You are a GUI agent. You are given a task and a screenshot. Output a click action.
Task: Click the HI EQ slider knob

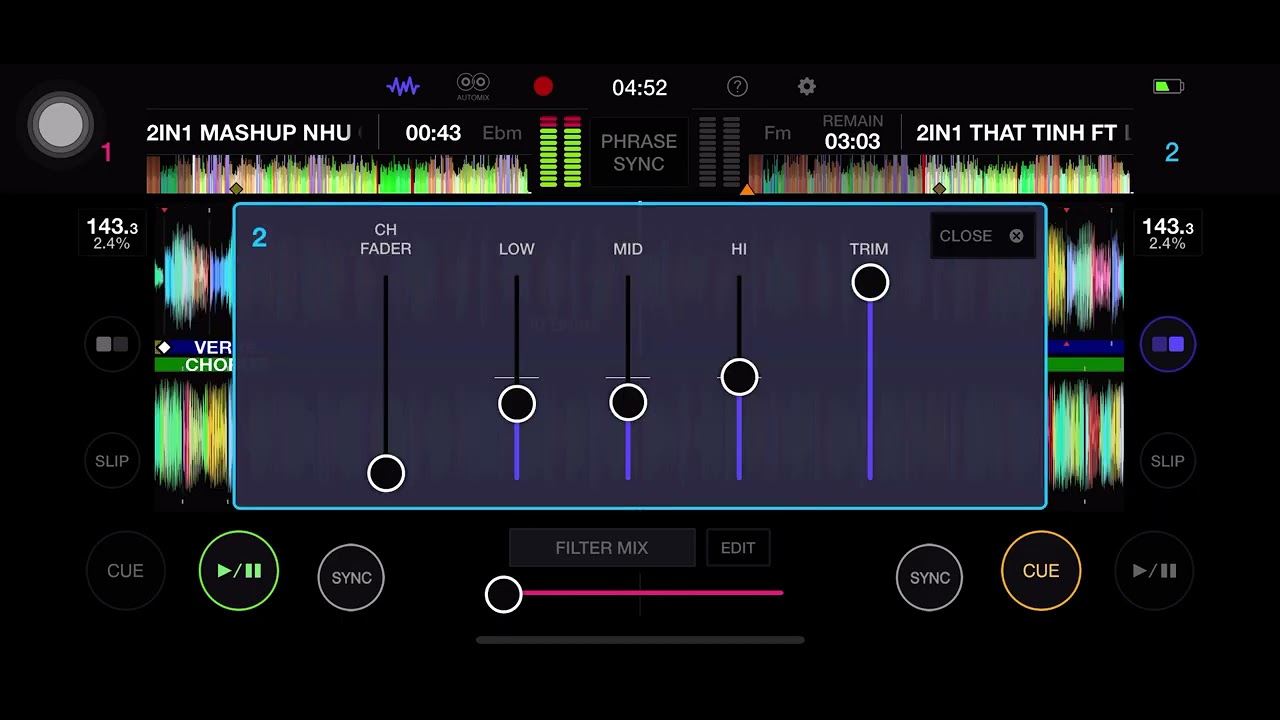click(x=739, y=377)
